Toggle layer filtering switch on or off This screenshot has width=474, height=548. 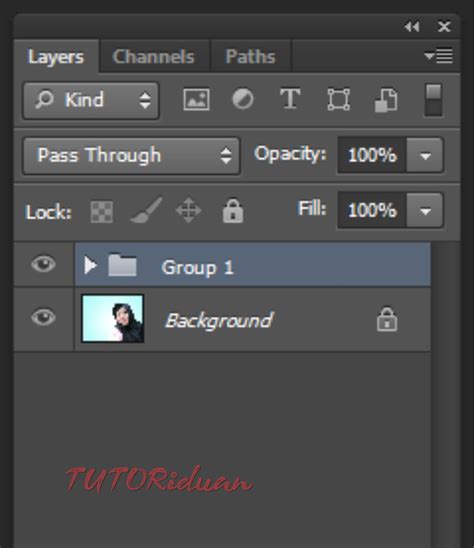click(433, 100)
